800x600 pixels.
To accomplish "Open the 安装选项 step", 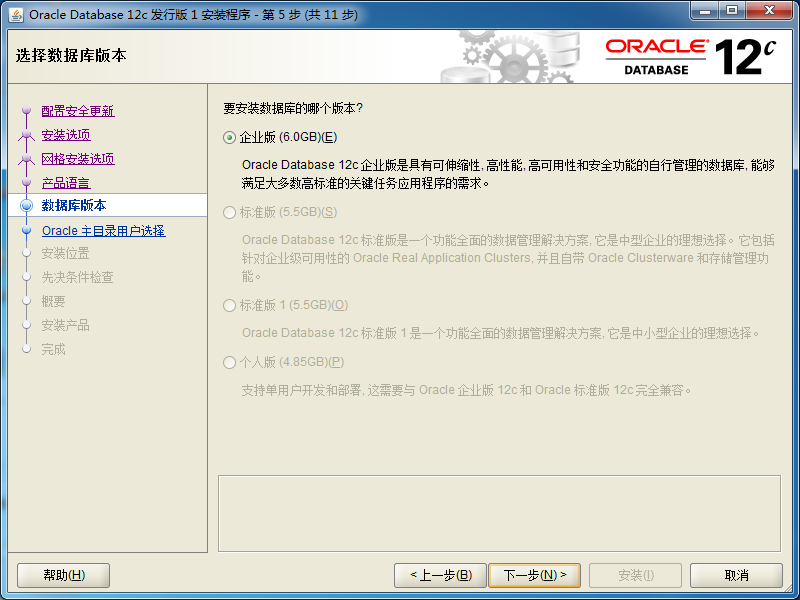I will pyautogui.click(x=64, y=134).
